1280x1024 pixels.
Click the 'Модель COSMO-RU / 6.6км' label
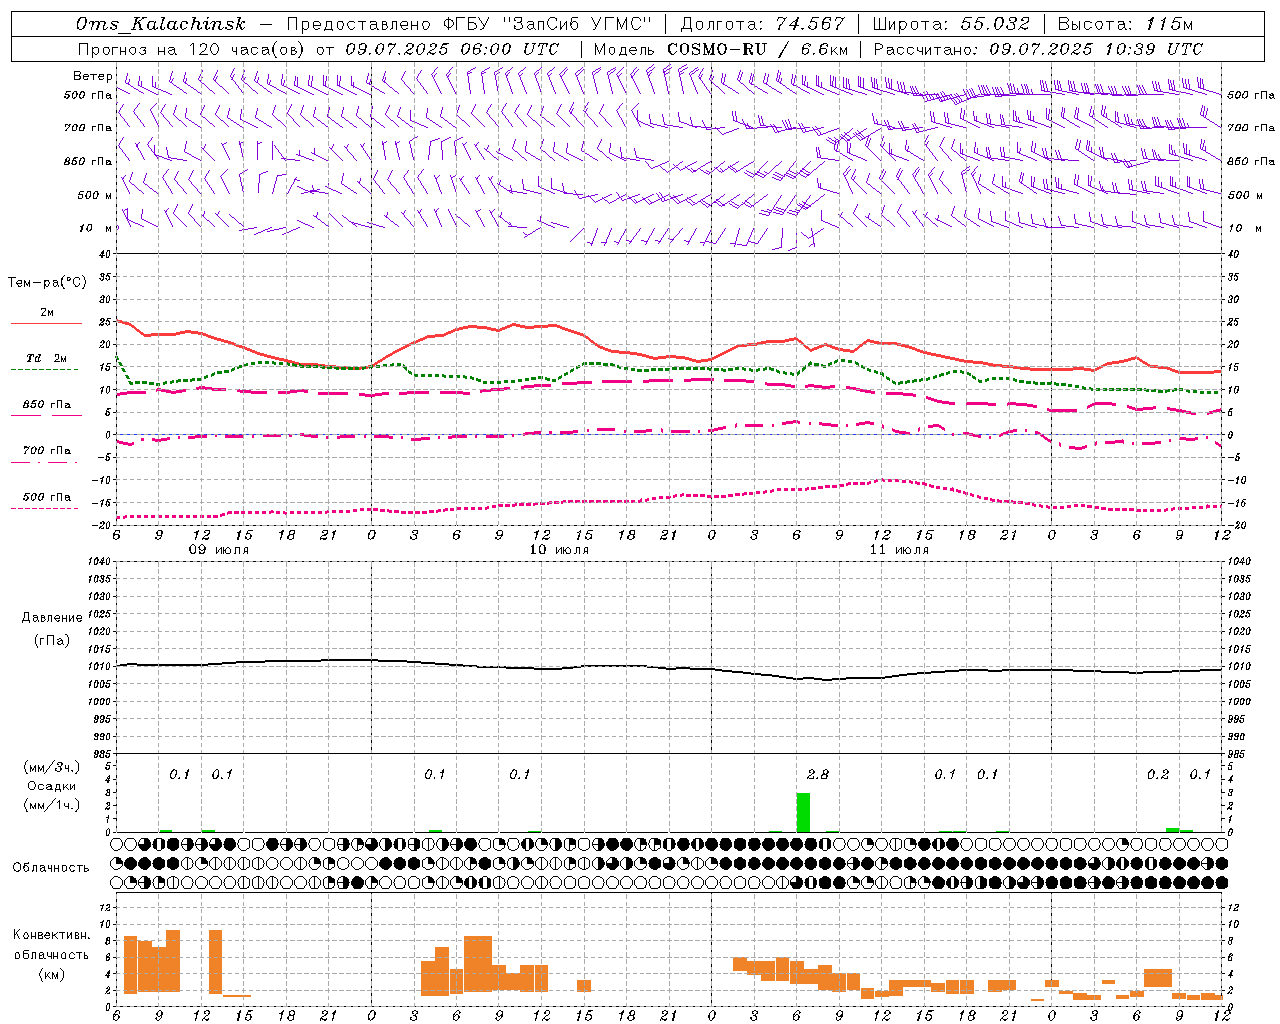coord(721,49)
